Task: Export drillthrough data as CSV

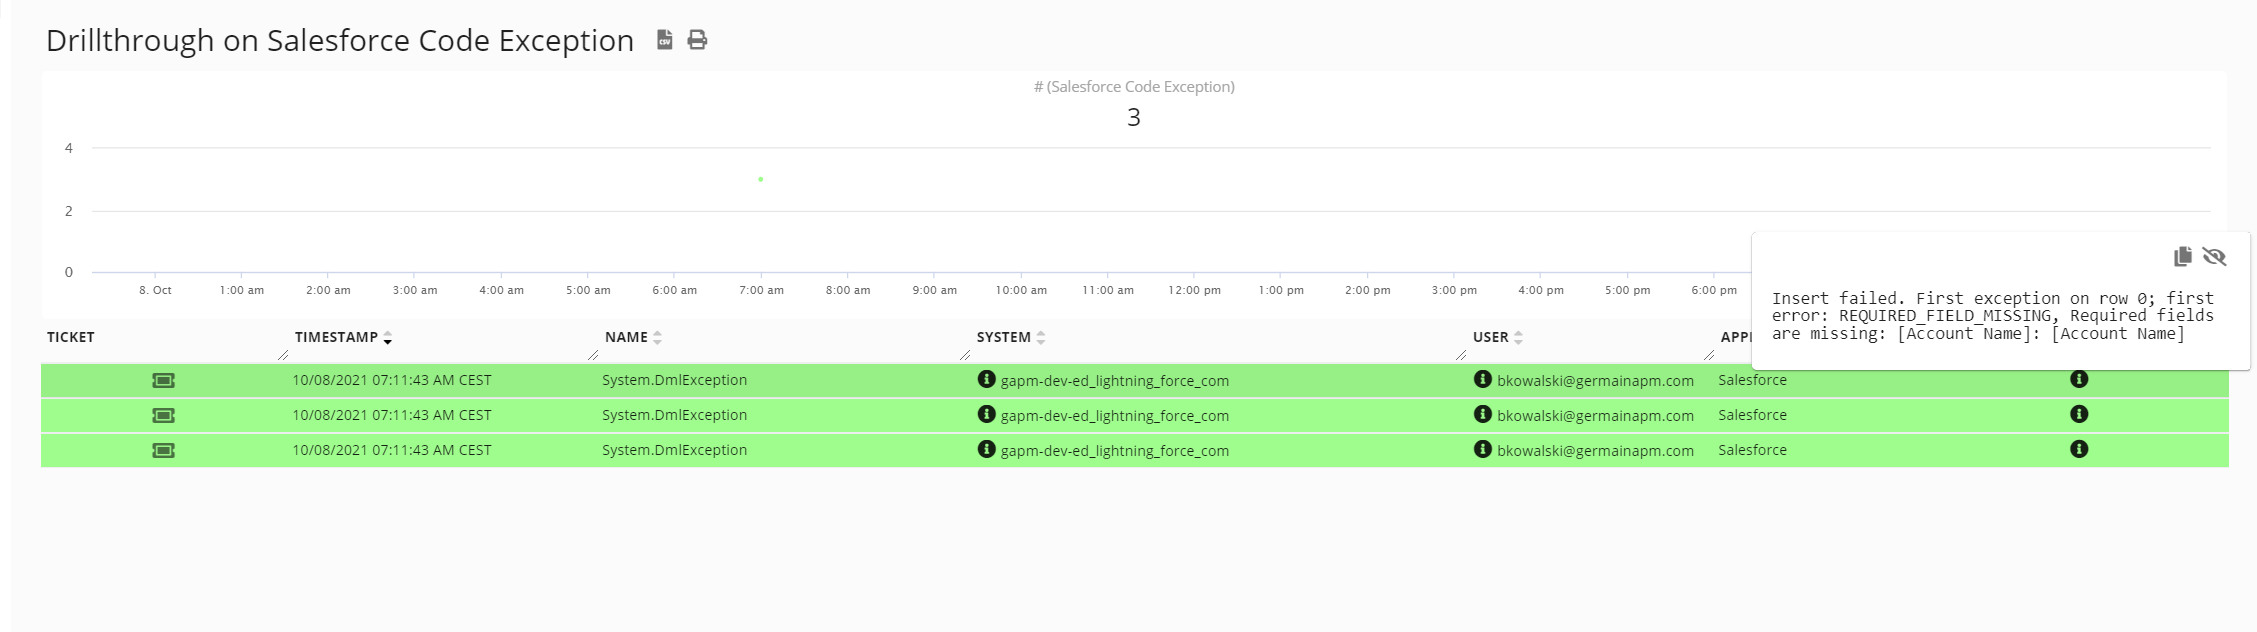Action: pos(664,39)
